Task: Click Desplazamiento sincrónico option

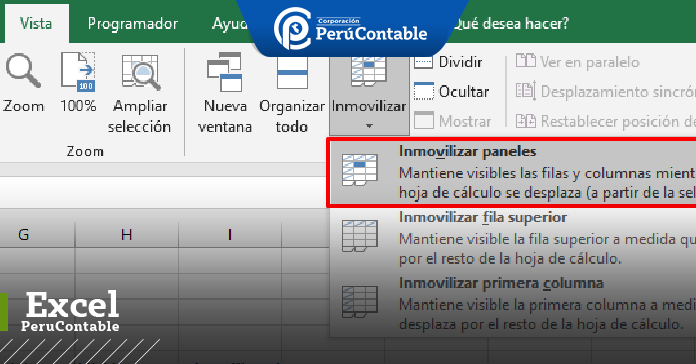Action: [x=605, y=91]
